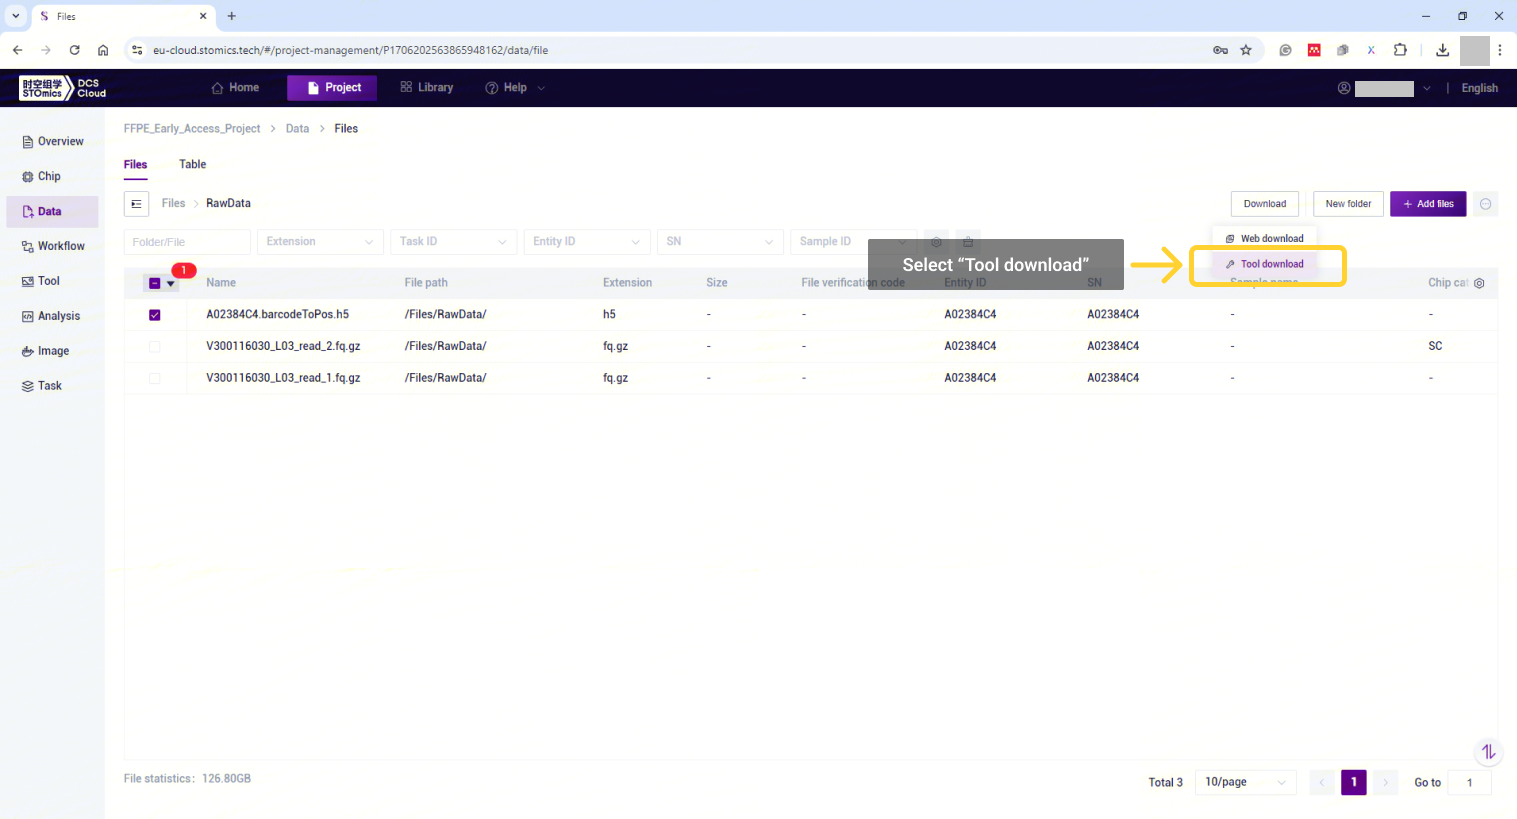Click the more options icon beside Add files
The height and width of the screenshot is (819, 1517).
1486,204
